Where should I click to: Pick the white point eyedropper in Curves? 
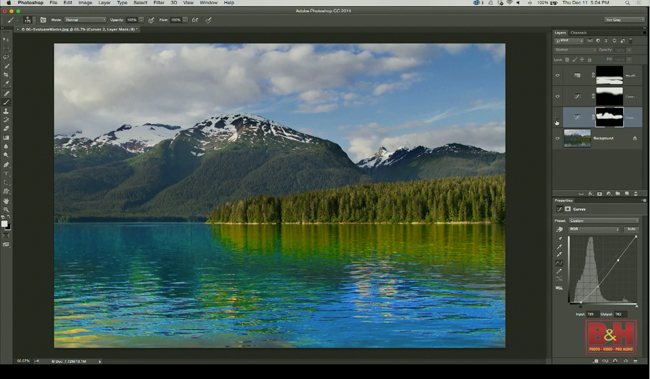[559, 255]
